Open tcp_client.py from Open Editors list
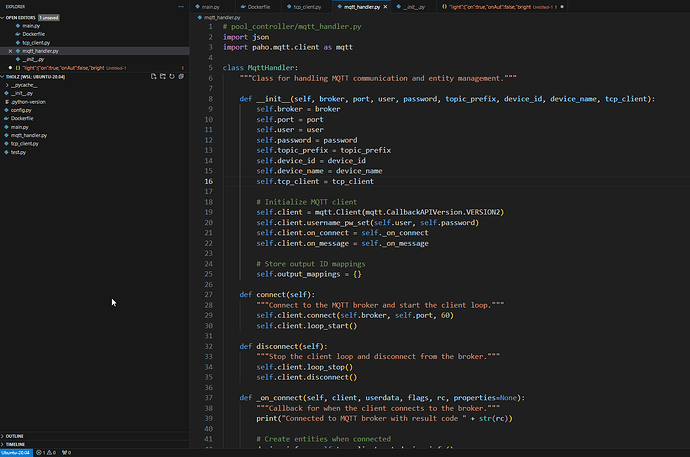This screenshot has width=690, height=457. point(36,43)
